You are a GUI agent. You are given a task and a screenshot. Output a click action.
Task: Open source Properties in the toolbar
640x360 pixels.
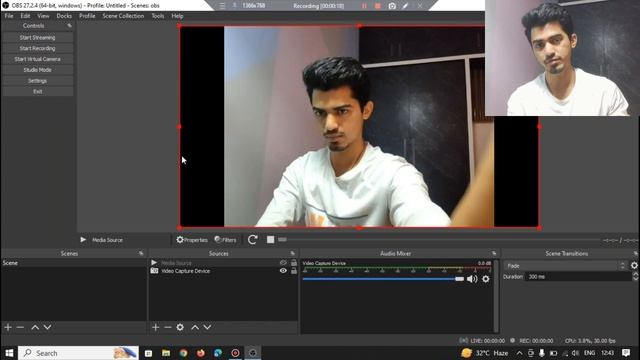point(192,240)
